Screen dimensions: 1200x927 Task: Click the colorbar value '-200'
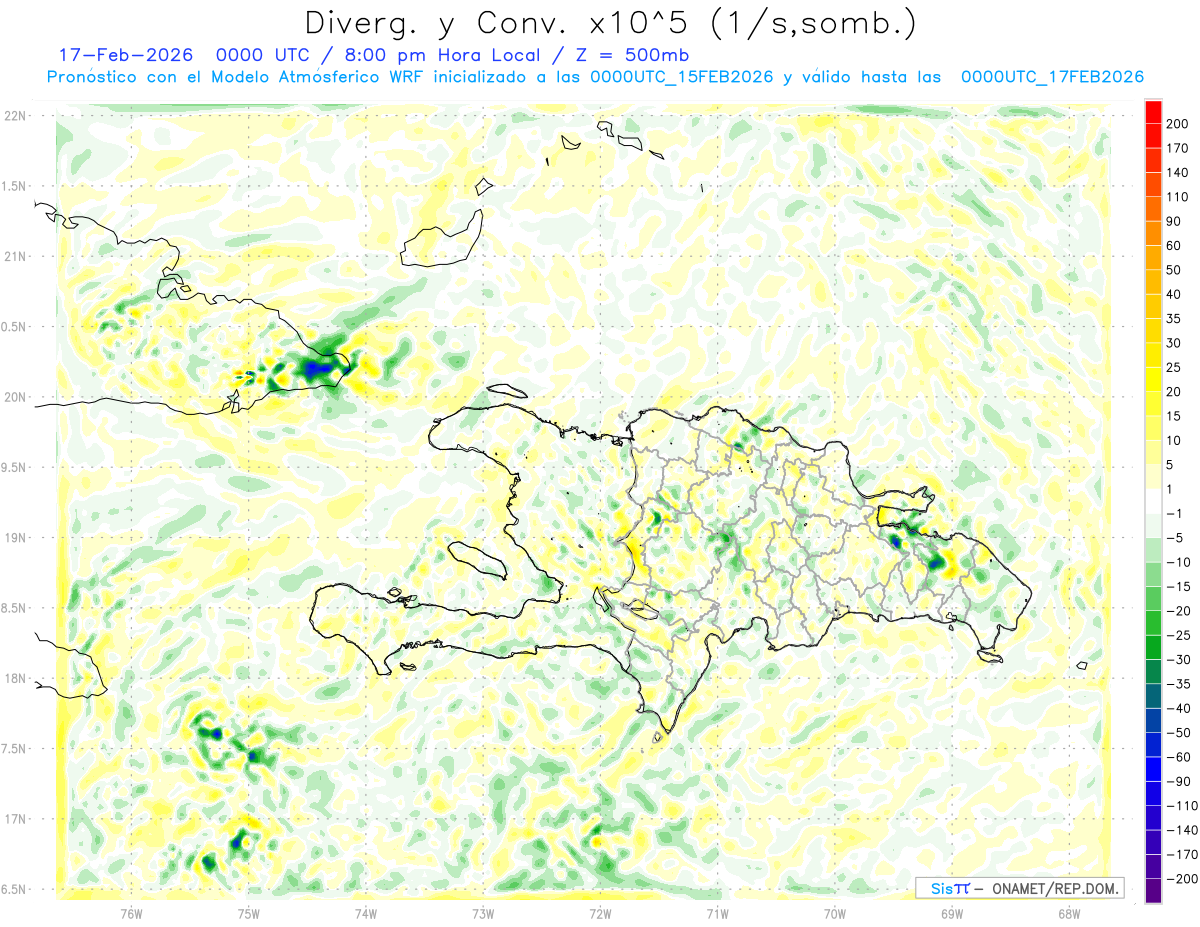(1180, 879)
